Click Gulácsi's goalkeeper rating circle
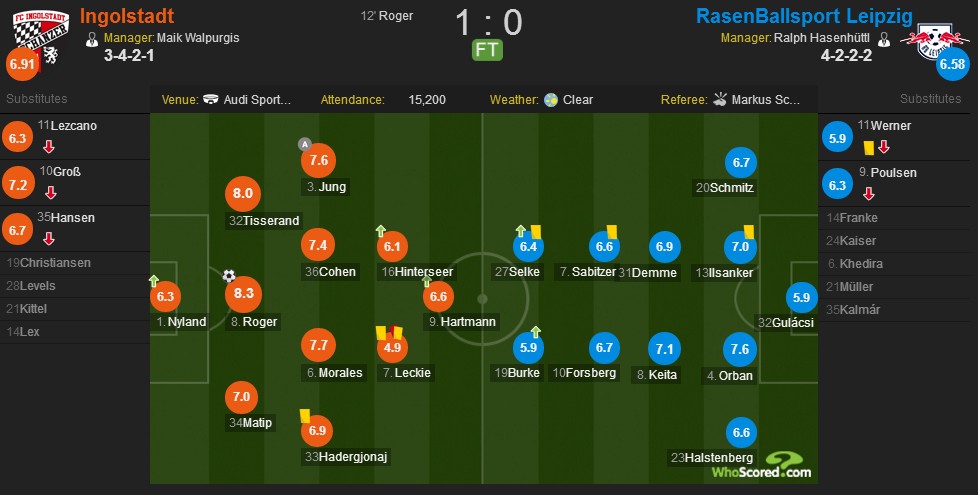Viewport: 978px width, 495px height. 801,297
